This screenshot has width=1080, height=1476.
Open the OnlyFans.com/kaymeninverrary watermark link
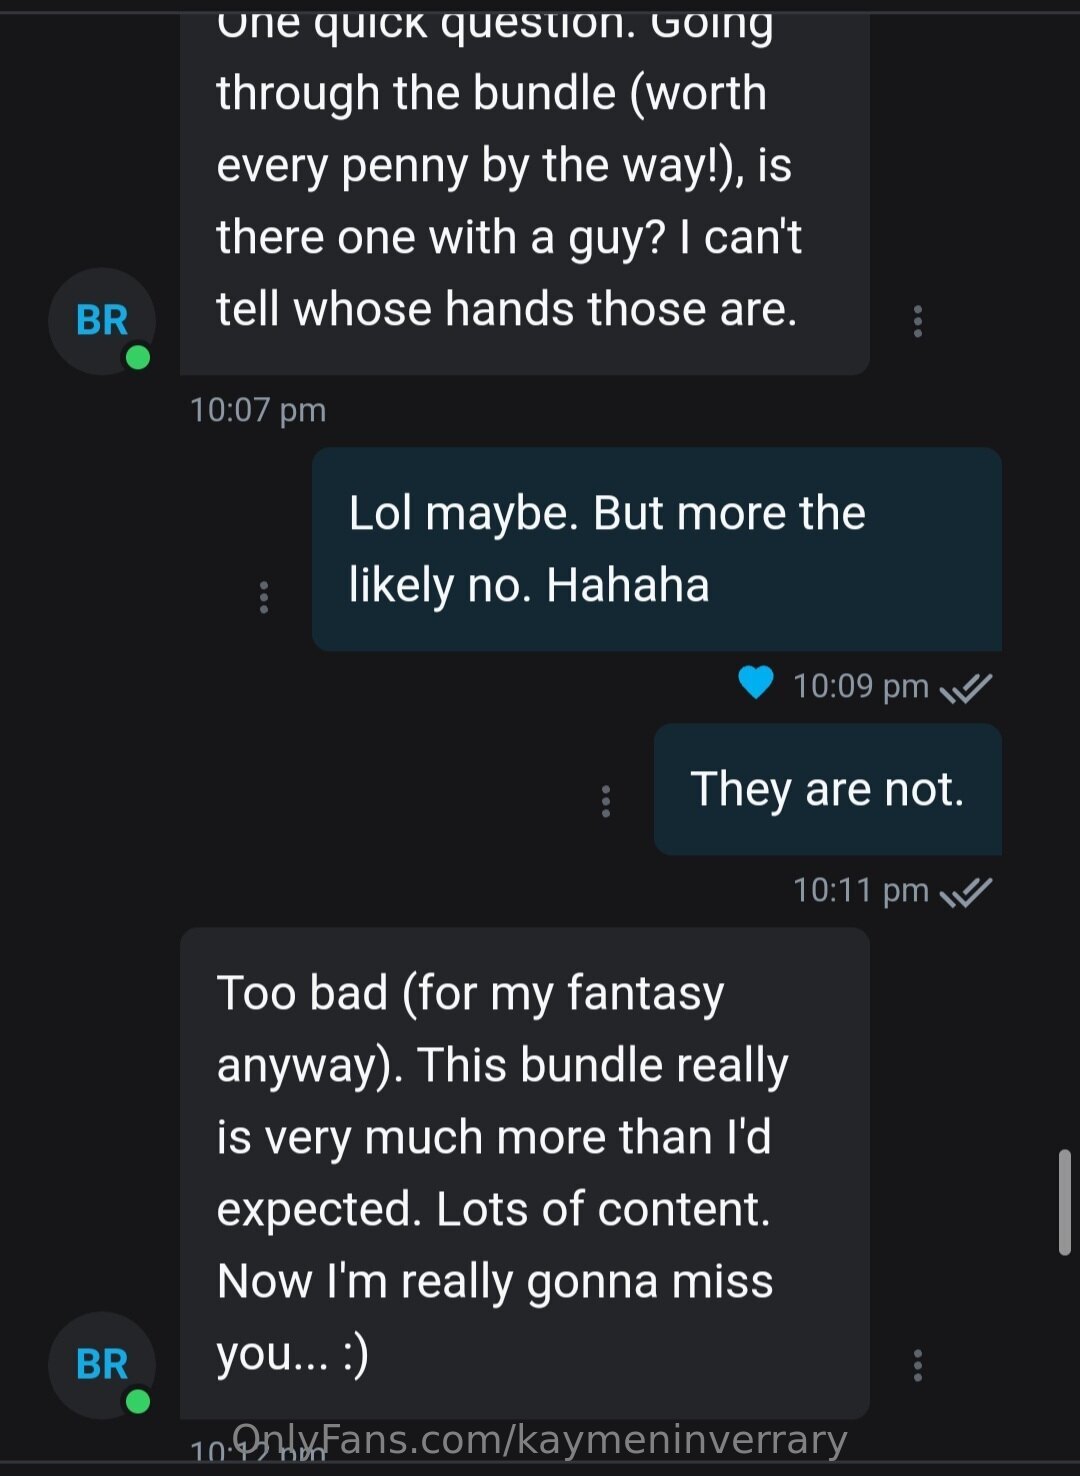[540, 1440]
